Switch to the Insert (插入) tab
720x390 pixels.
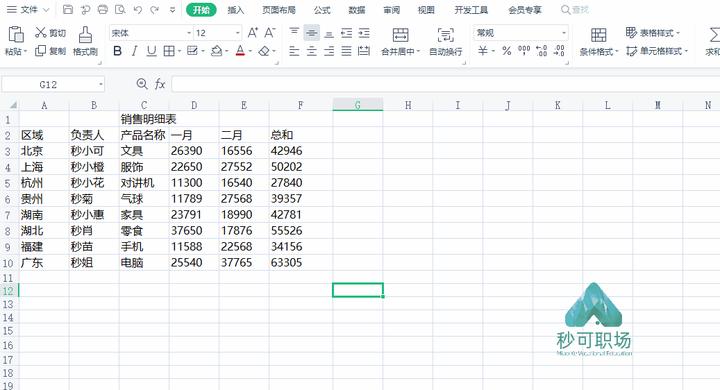236,10
